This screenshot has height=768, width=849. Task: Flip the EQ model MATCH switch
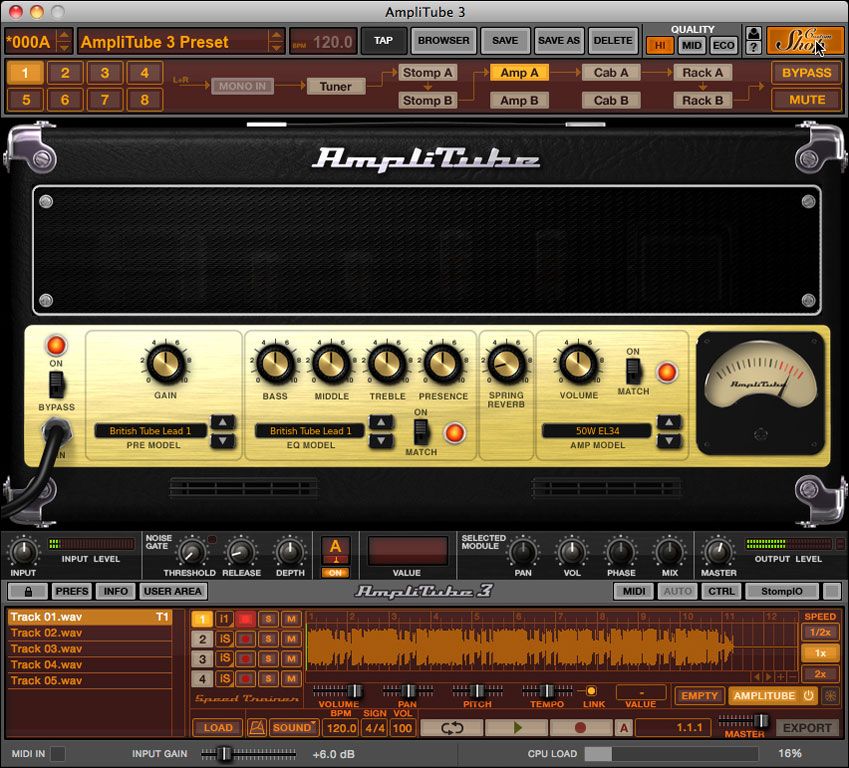(421, 432)
